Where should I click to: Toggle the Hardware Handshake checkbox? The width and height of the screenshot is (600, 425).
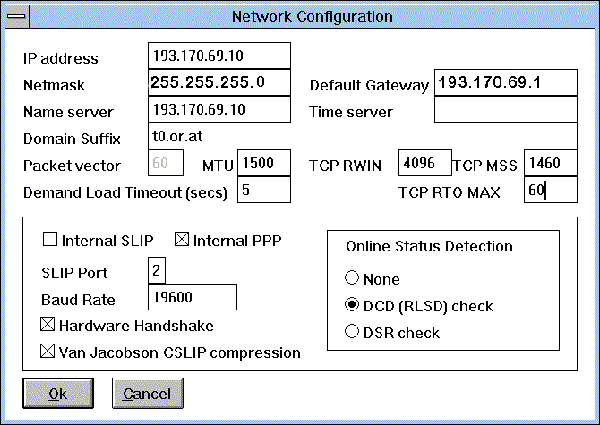pos(47,325)
